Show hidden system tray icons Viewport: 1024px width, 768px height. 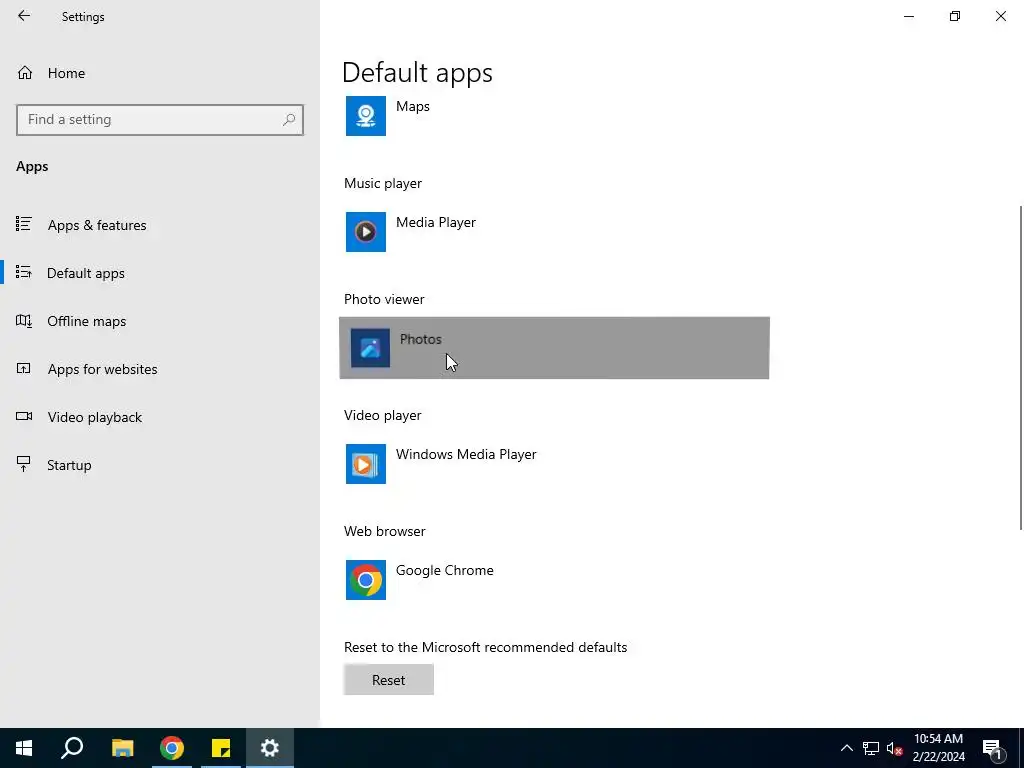[846, 748]
